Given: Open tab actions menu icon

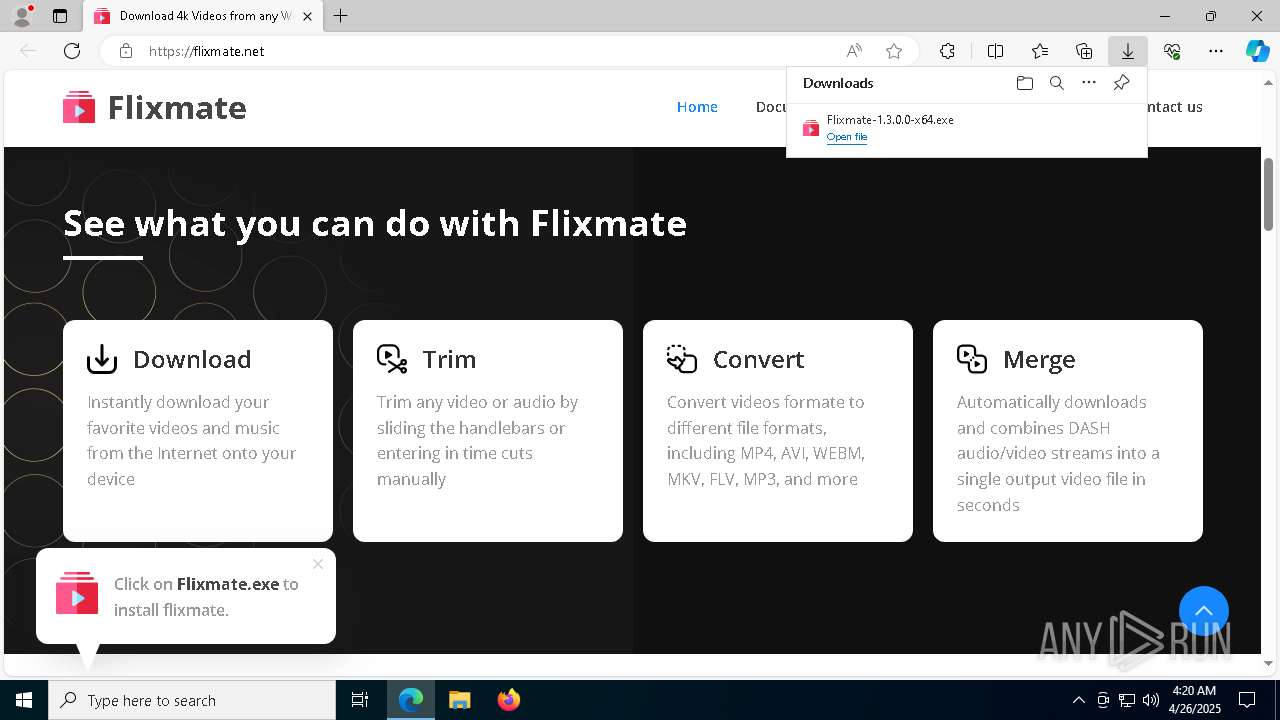Looking at the screenshot, I should [60, 16].
